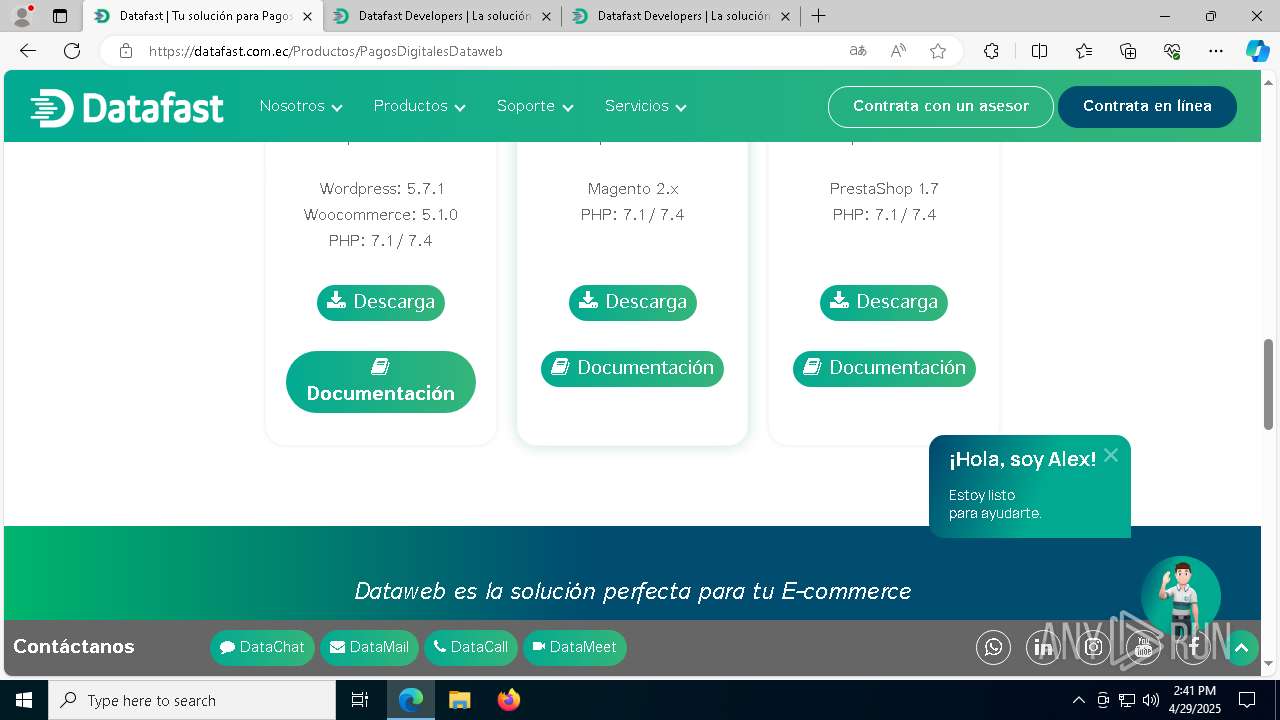Open the LinkedIn icon in footer bar
This screenshot has width=1280, height=720.
pos(1043,647)
